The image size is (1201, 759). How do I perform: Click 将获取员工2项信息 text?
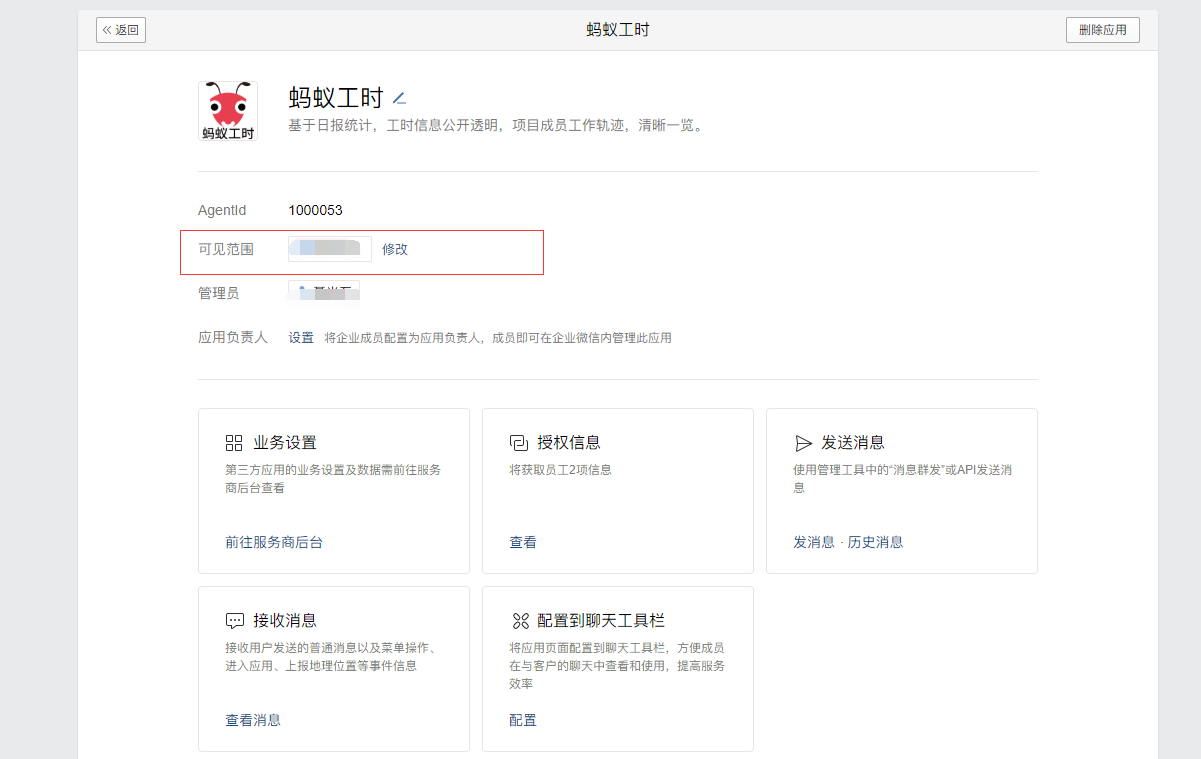coord(560,470)
